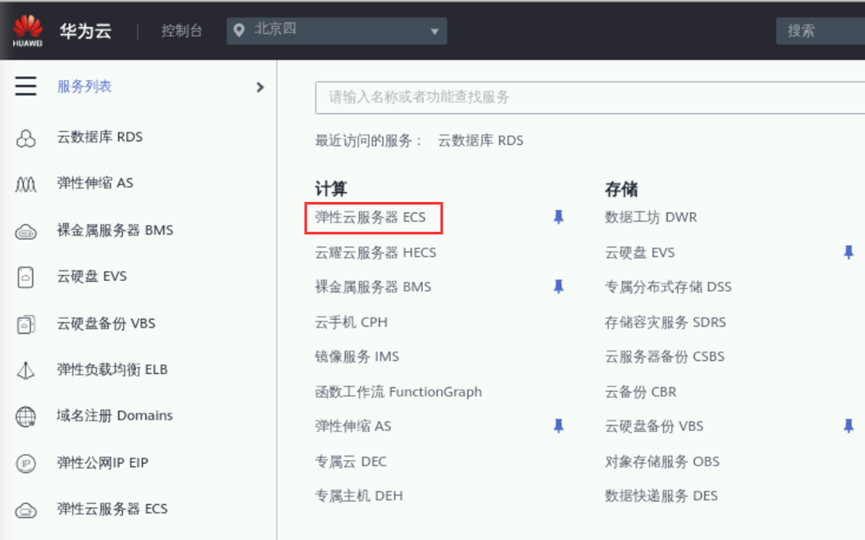Click the 计算 category heading

pyautogui.click(x=331, y=189)
